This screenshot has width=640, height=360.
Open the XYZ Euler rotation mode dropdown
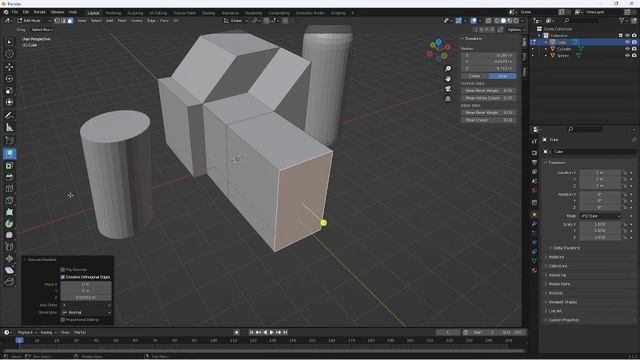pos(600,216)
